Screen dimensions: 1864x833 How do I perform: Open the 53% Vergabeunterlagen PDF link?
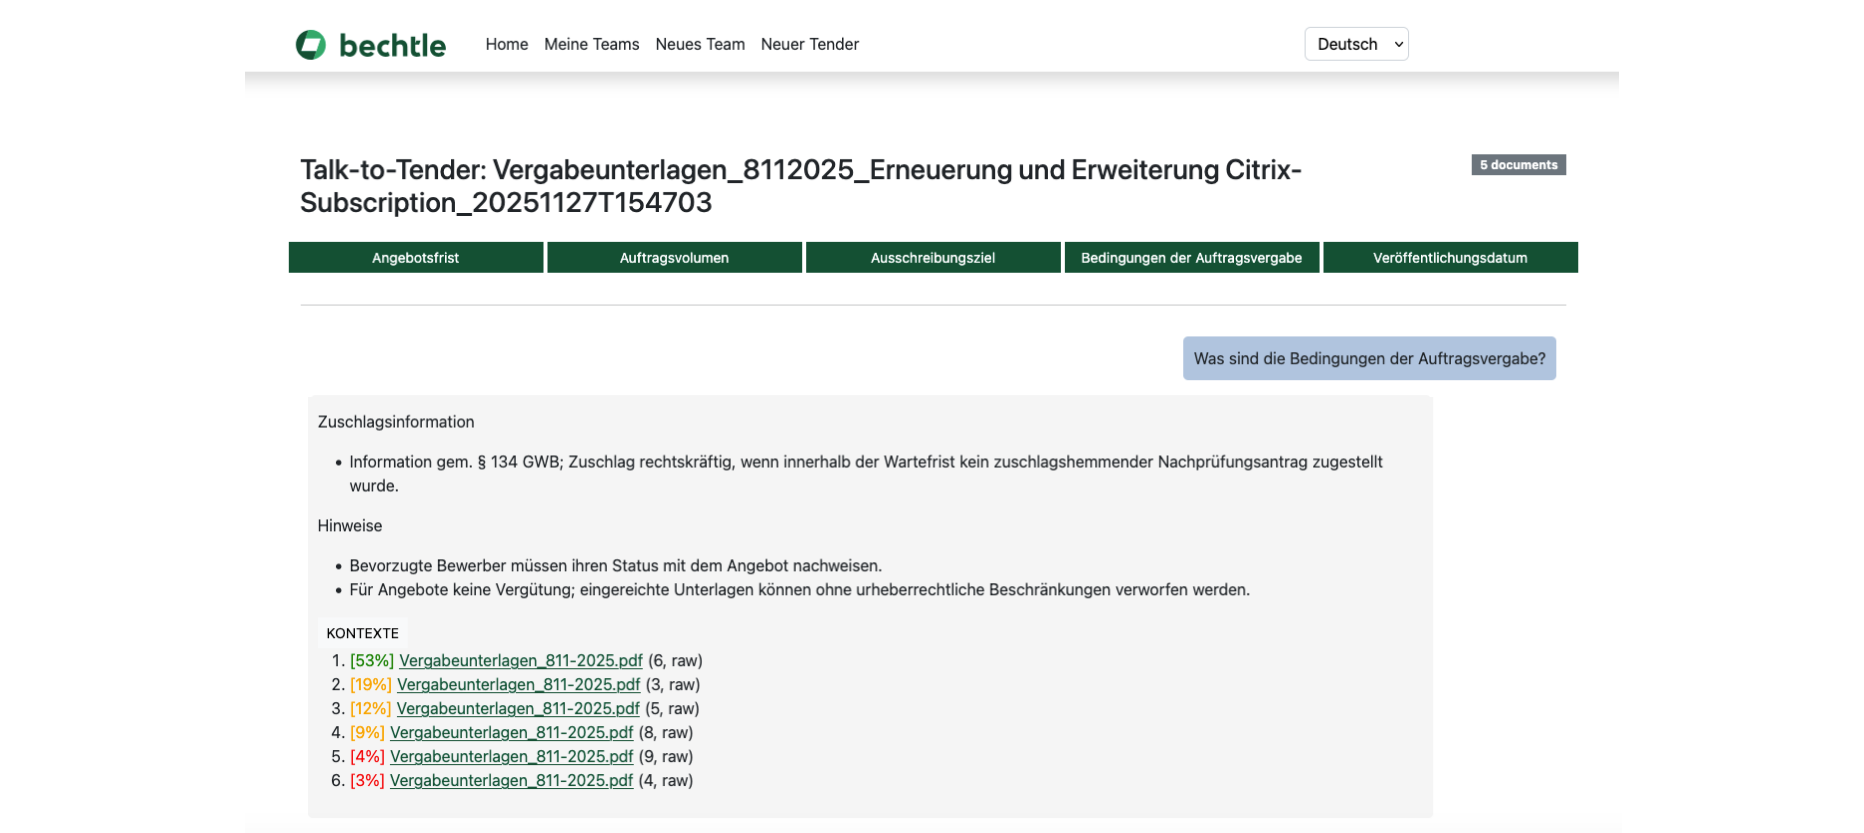click(x=520, y=661)
